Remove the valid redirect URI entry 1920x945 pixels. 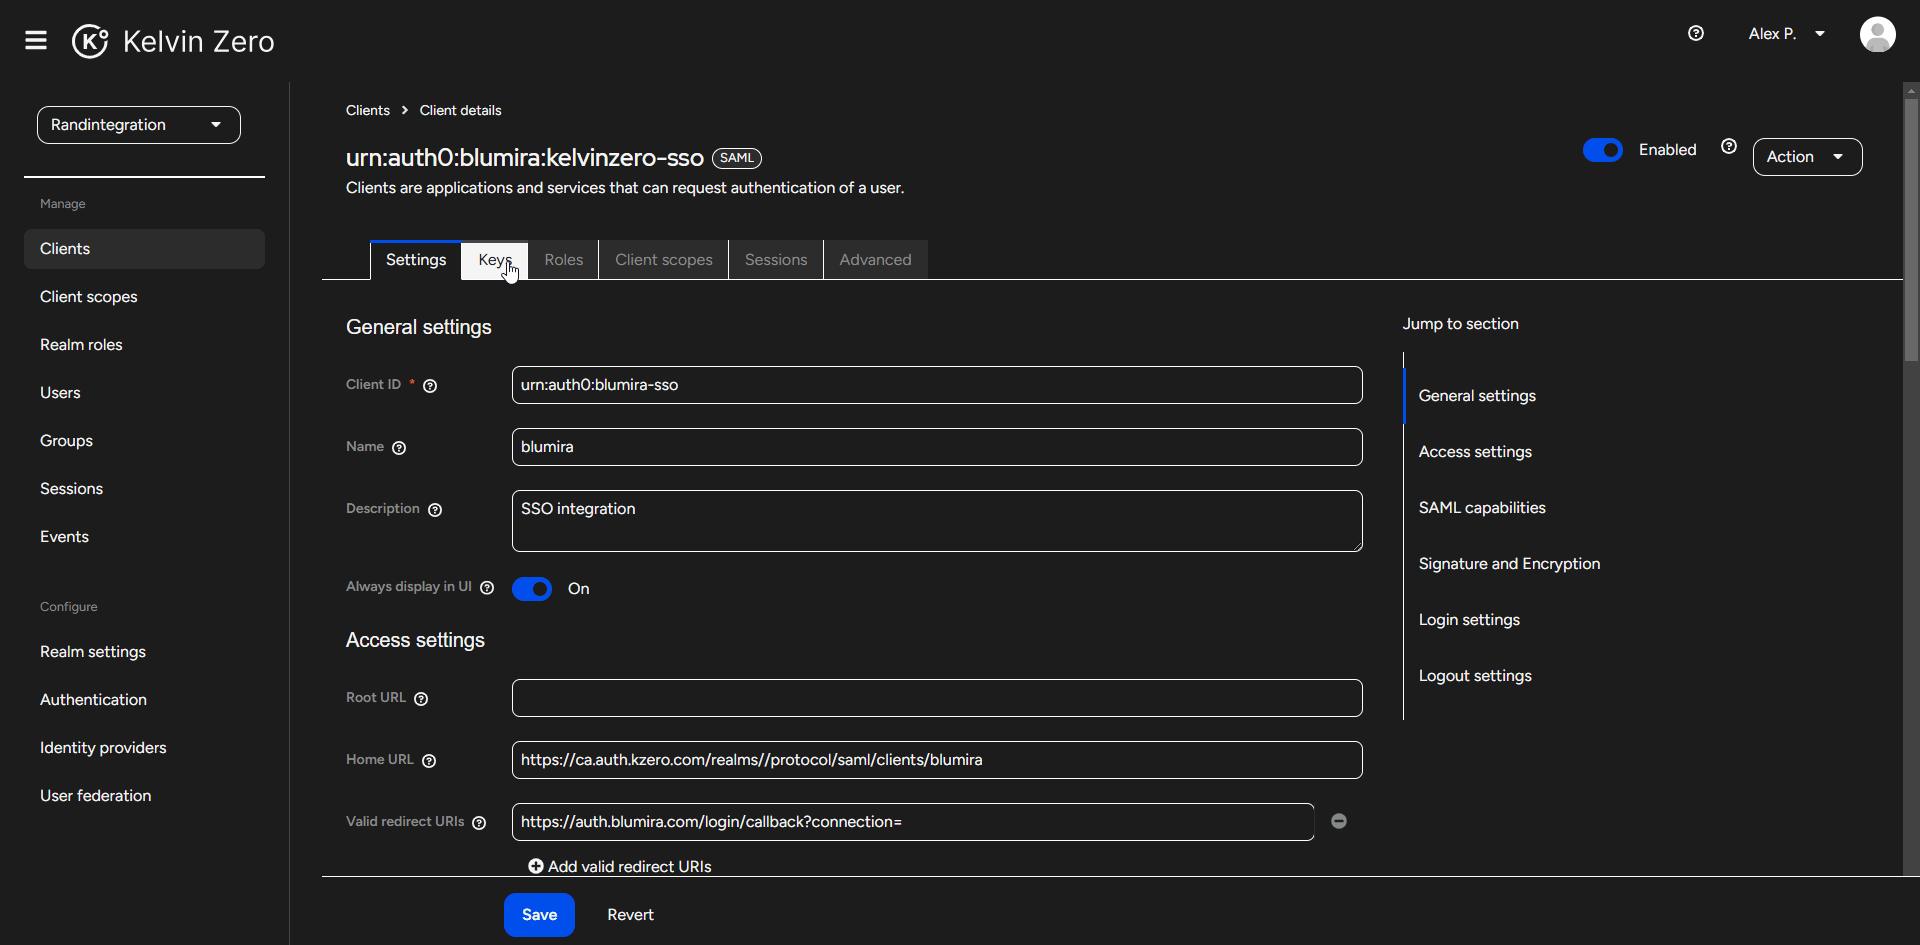[1339, 821]
